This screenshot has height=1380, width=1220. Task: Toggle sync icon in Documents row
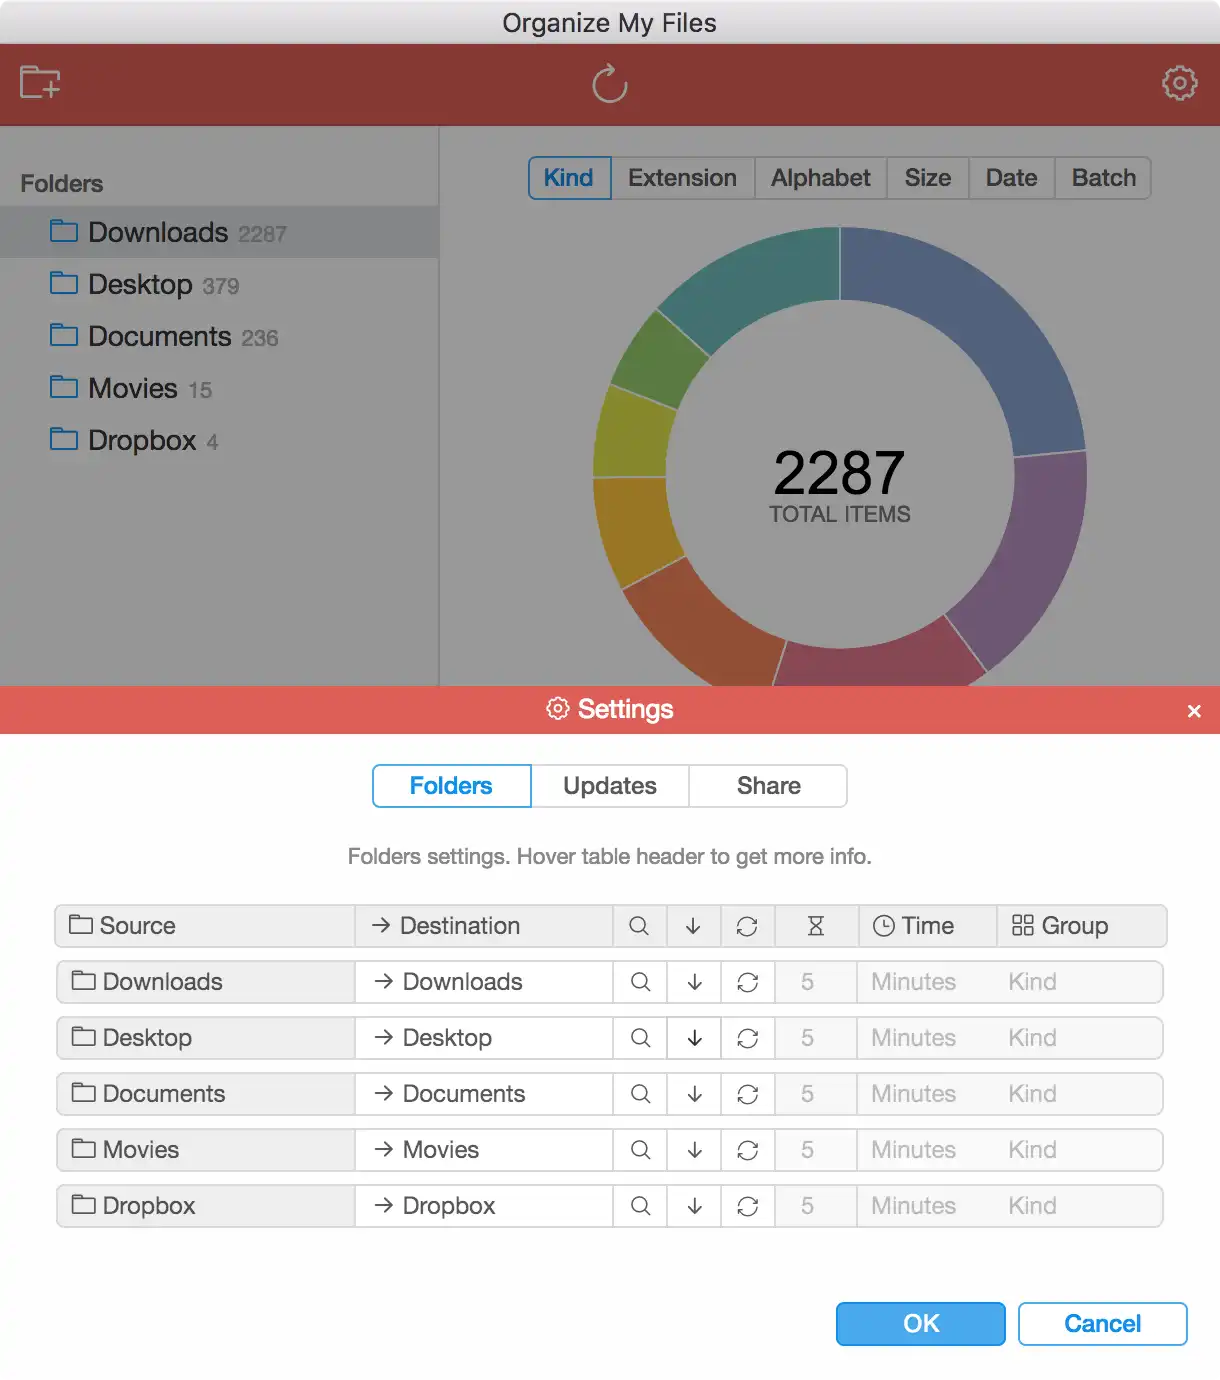[748, 1094]
